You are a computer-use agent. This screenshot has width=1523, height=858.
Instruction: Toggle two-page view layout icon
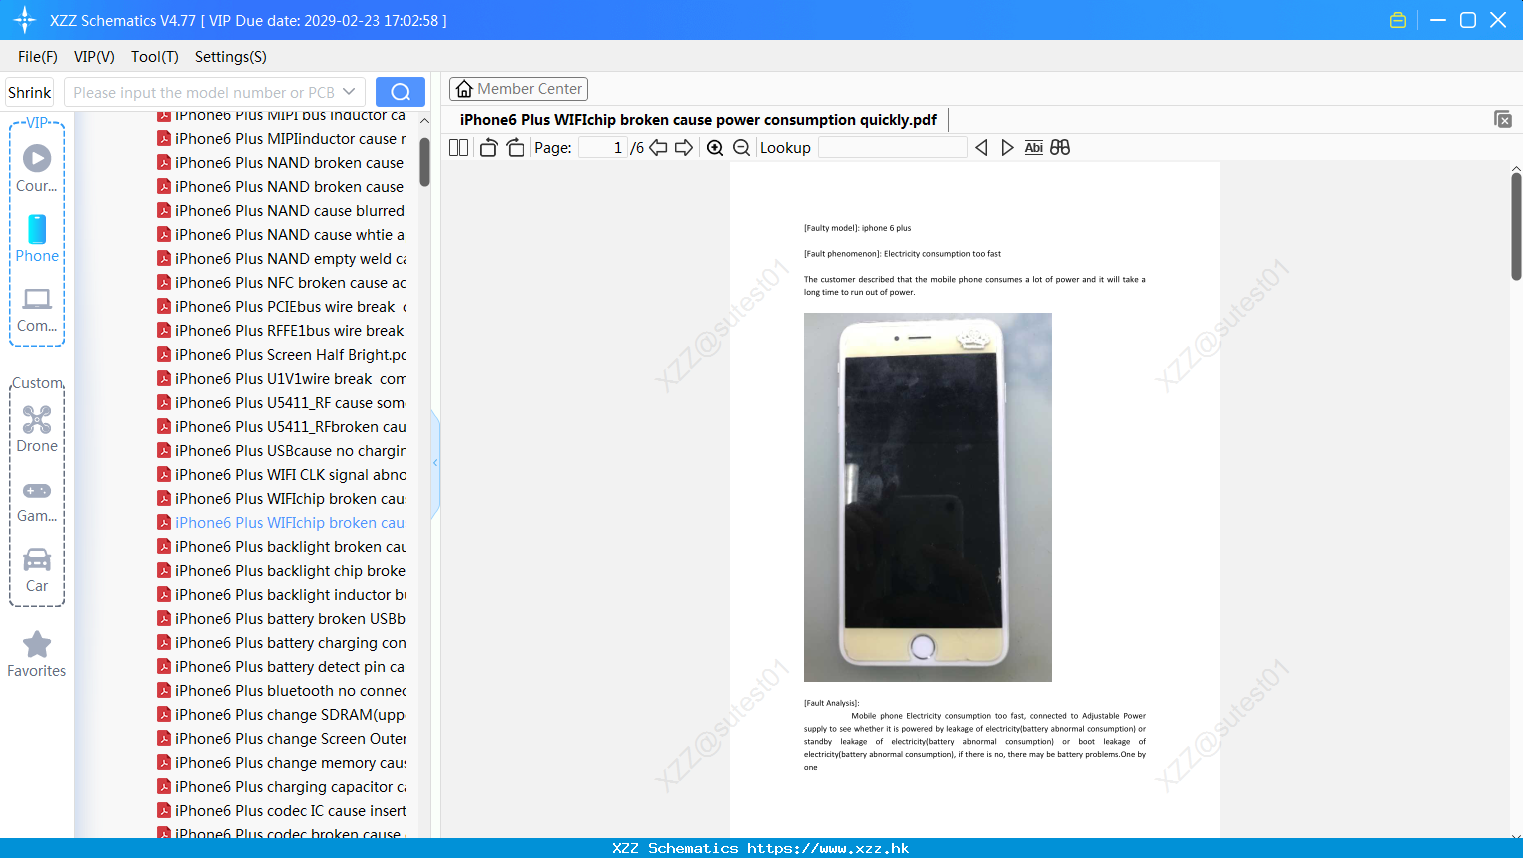pos(459,148)
